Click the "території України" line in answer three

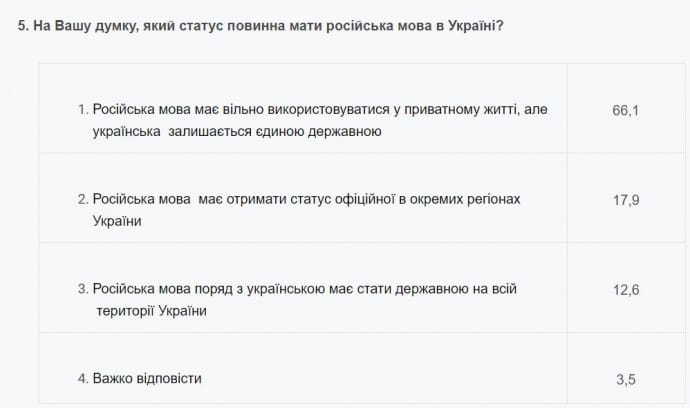150,311
